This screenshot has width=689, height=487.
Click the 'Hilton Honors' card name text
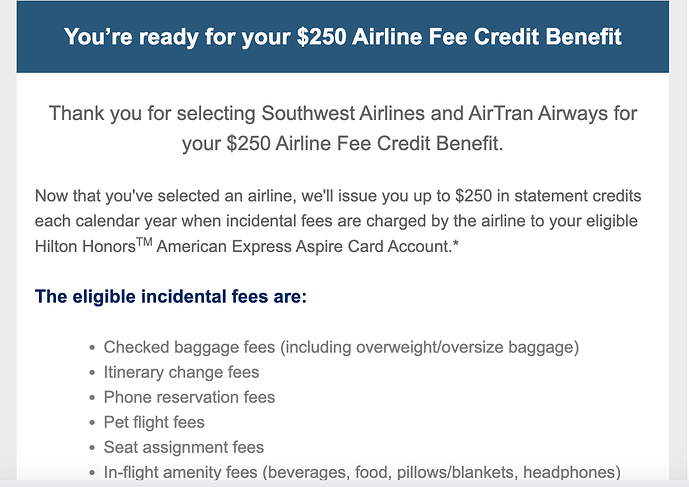(85, 247)
